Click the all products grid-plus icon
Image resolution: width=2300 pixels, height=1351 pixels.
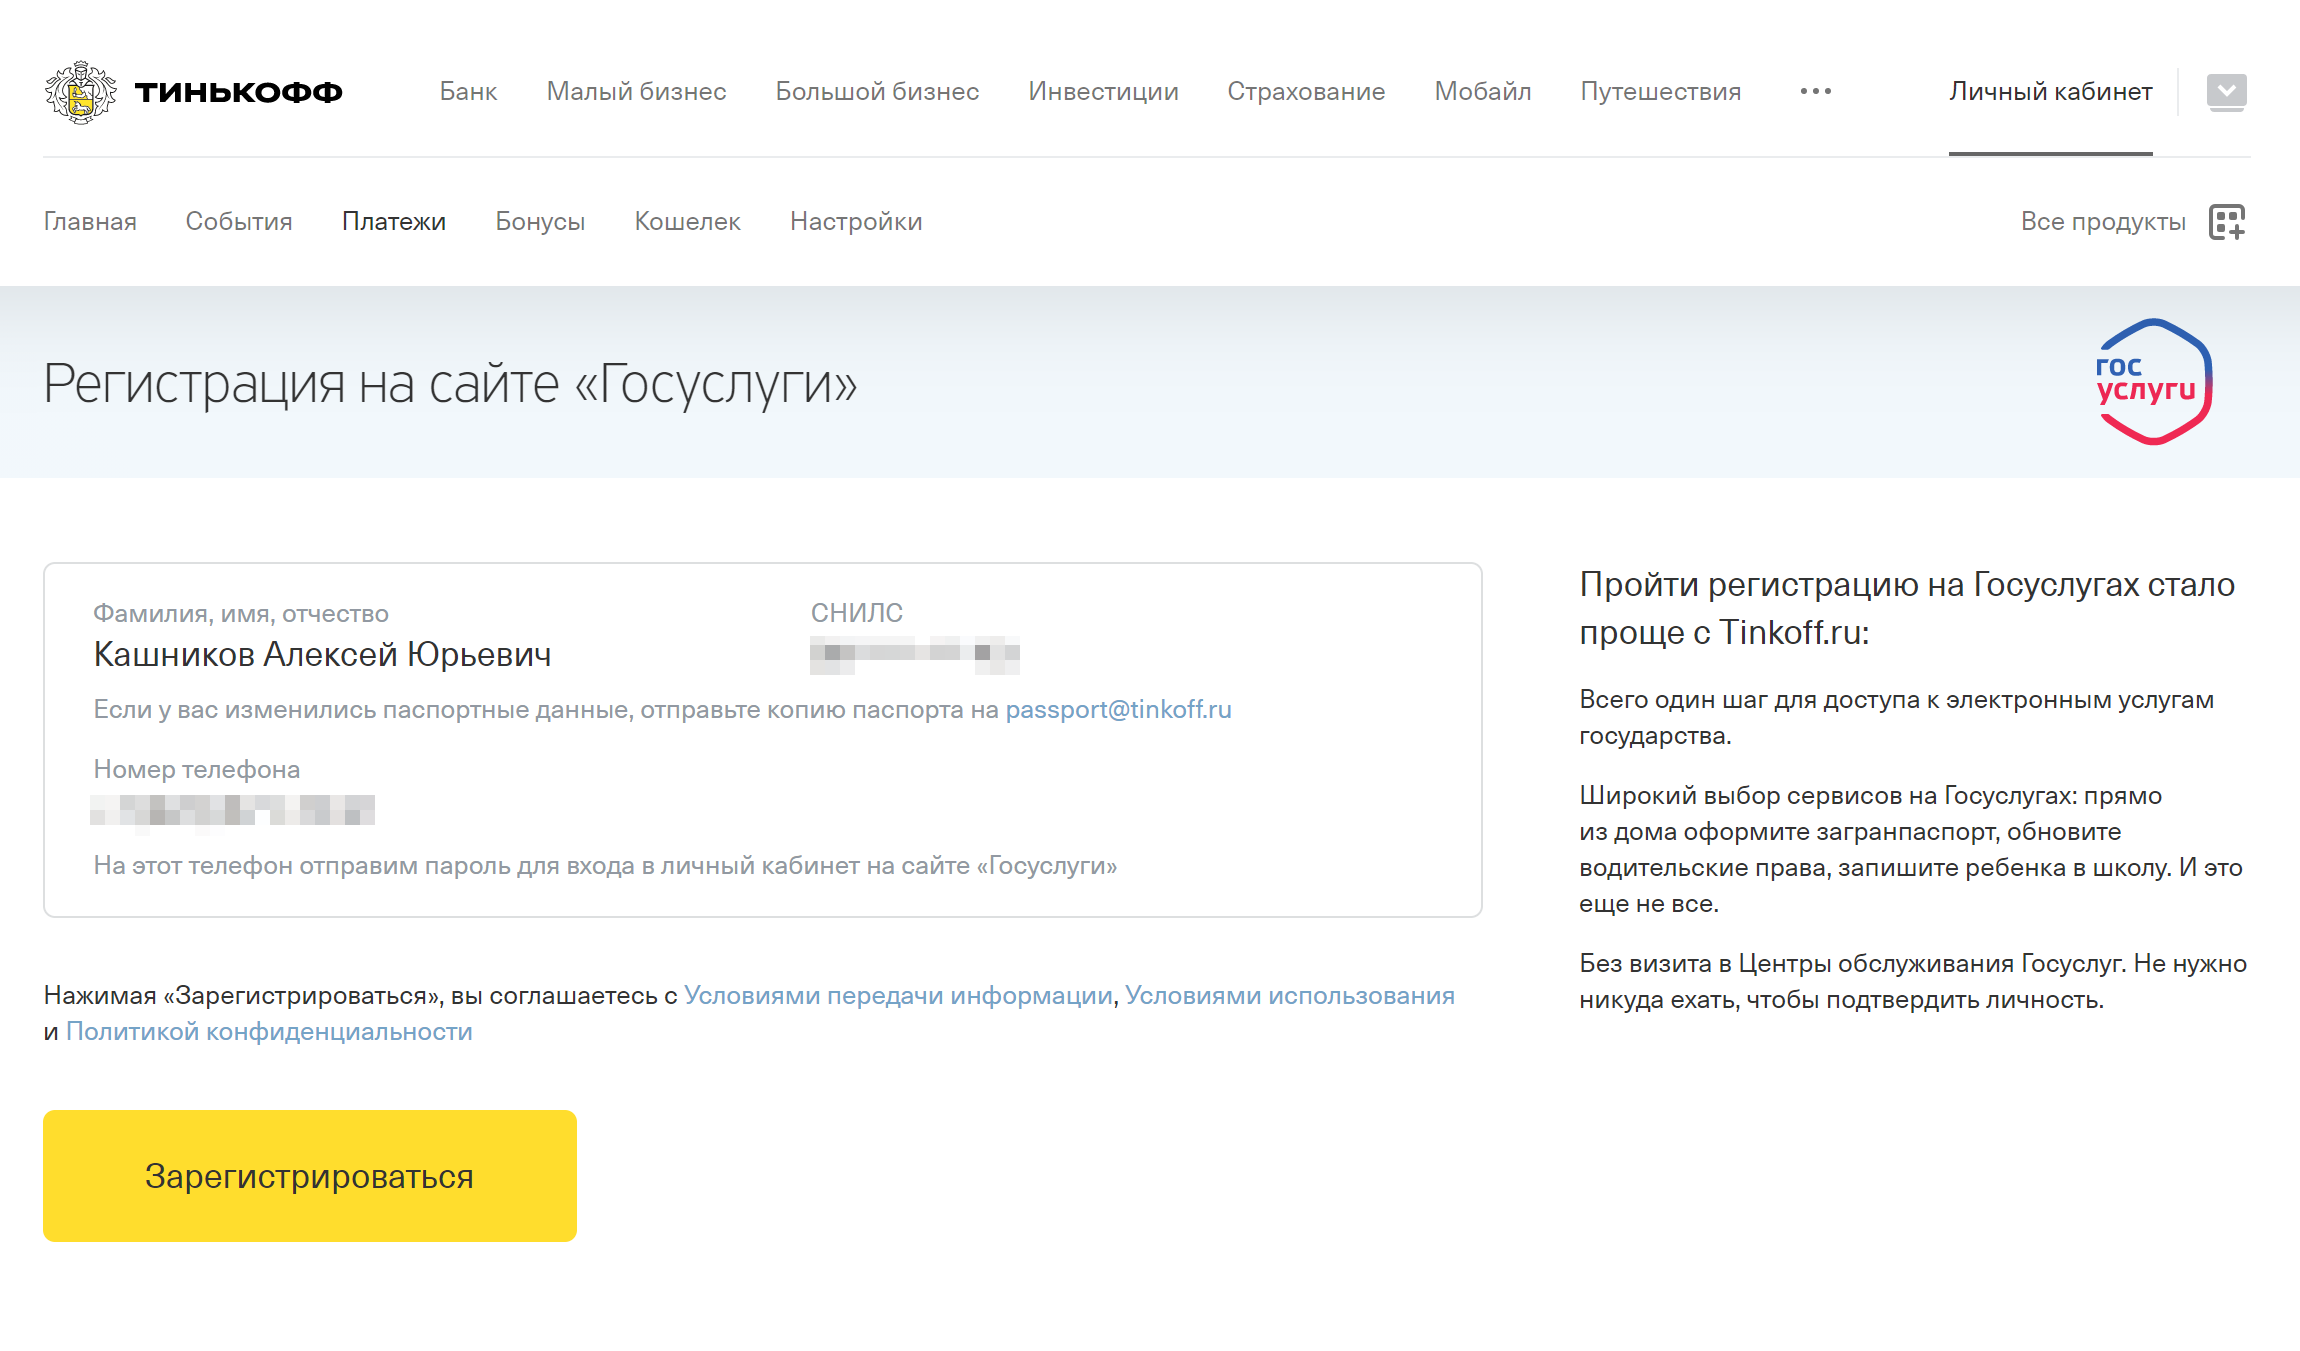(2227, 222)
